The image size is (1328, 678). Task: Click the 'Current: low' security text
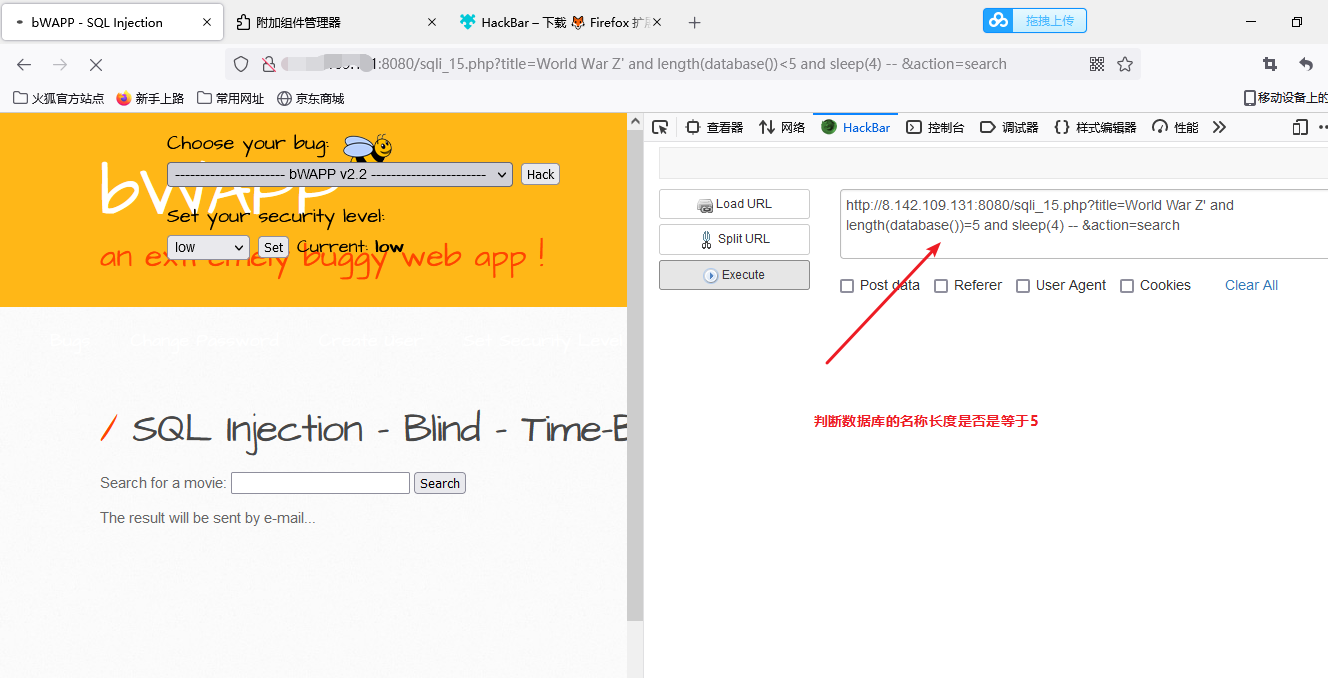[x=350, y=246]
